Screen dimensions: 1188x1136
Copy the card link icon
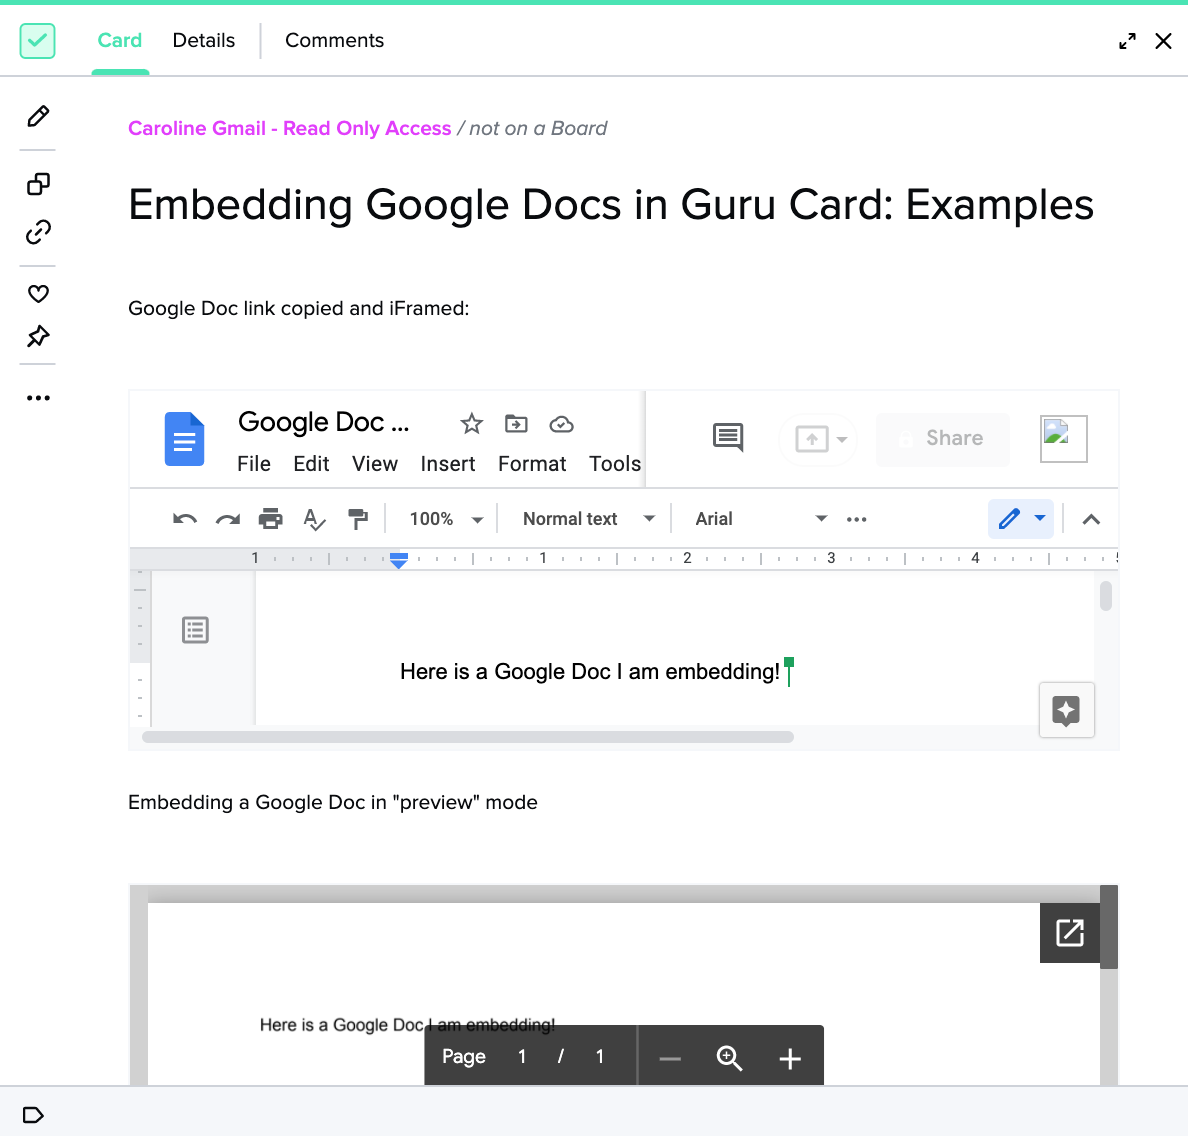point(38,232)
